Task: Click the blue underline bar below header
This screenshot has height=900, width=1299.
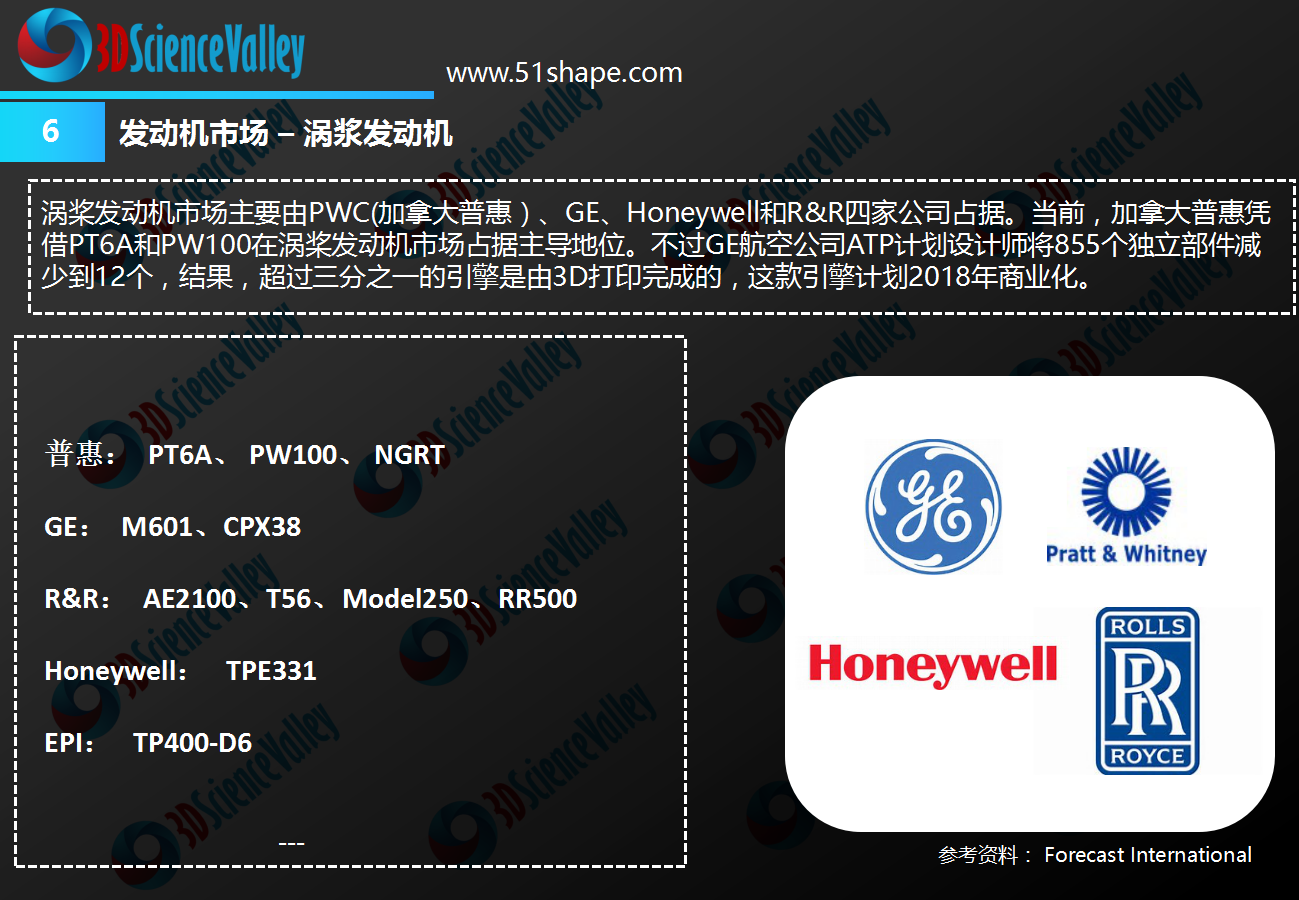Action: [217, 95]
